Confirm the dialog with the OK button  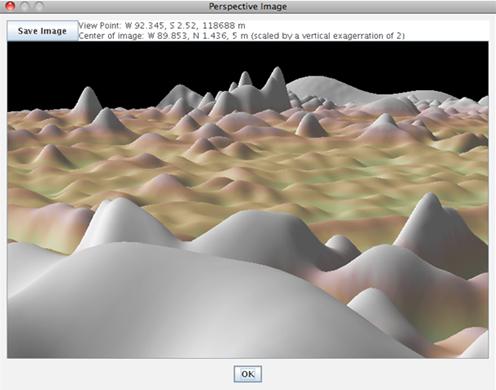[248, 374]
